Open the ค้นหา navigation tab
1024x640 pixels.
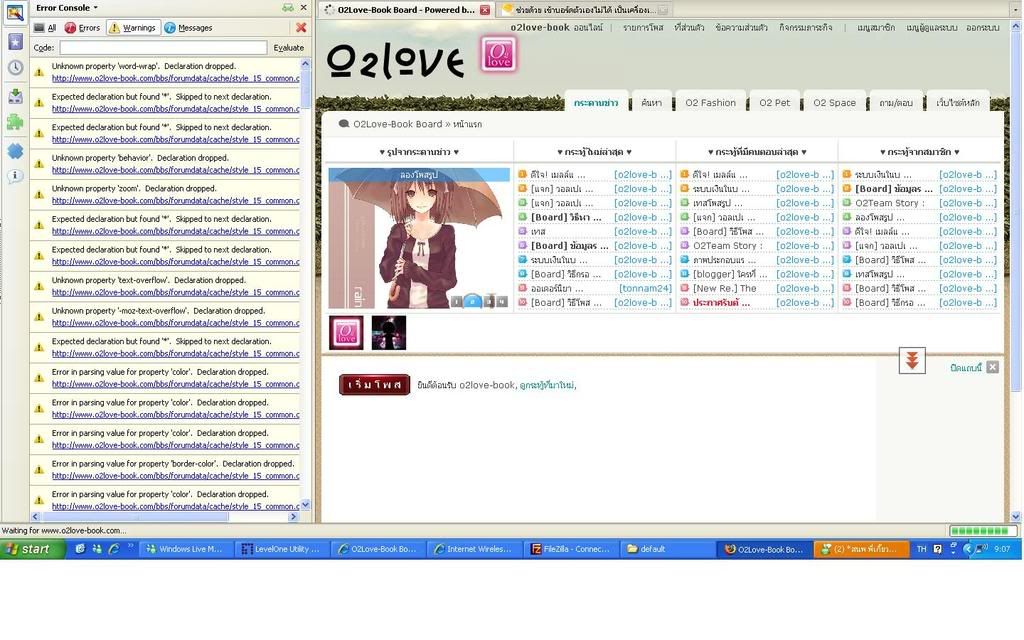click(651, 103)
